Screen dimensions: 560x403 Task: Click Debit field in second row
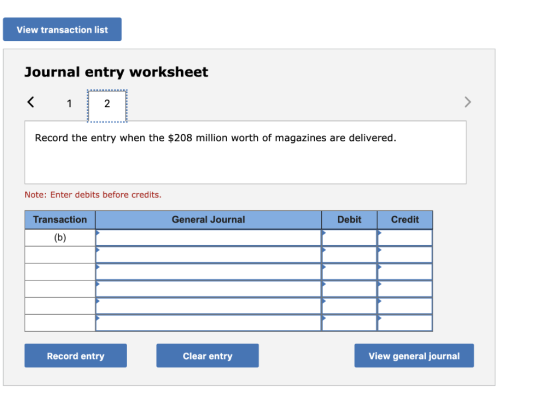[349, 255]
